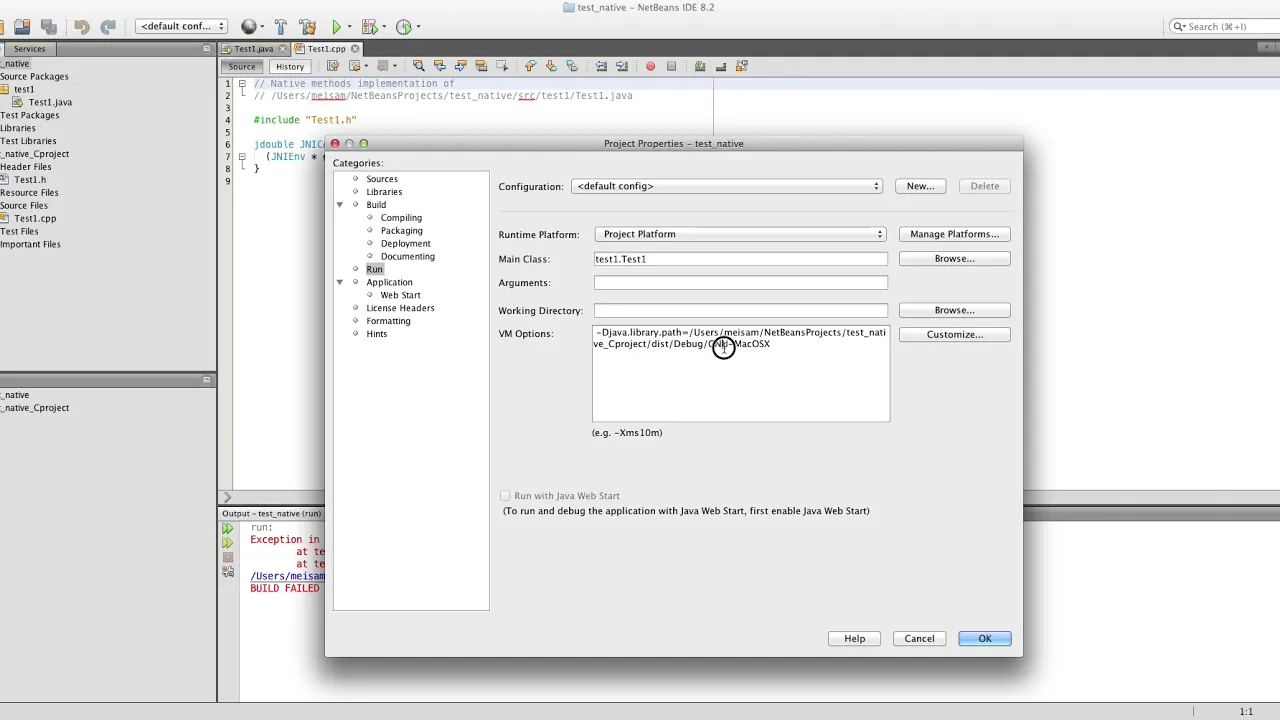Image resolution: width=1280 pixels, height=720 pixels.
Task: Click the Customize... VM options button
Action: (x=954, y=334)
